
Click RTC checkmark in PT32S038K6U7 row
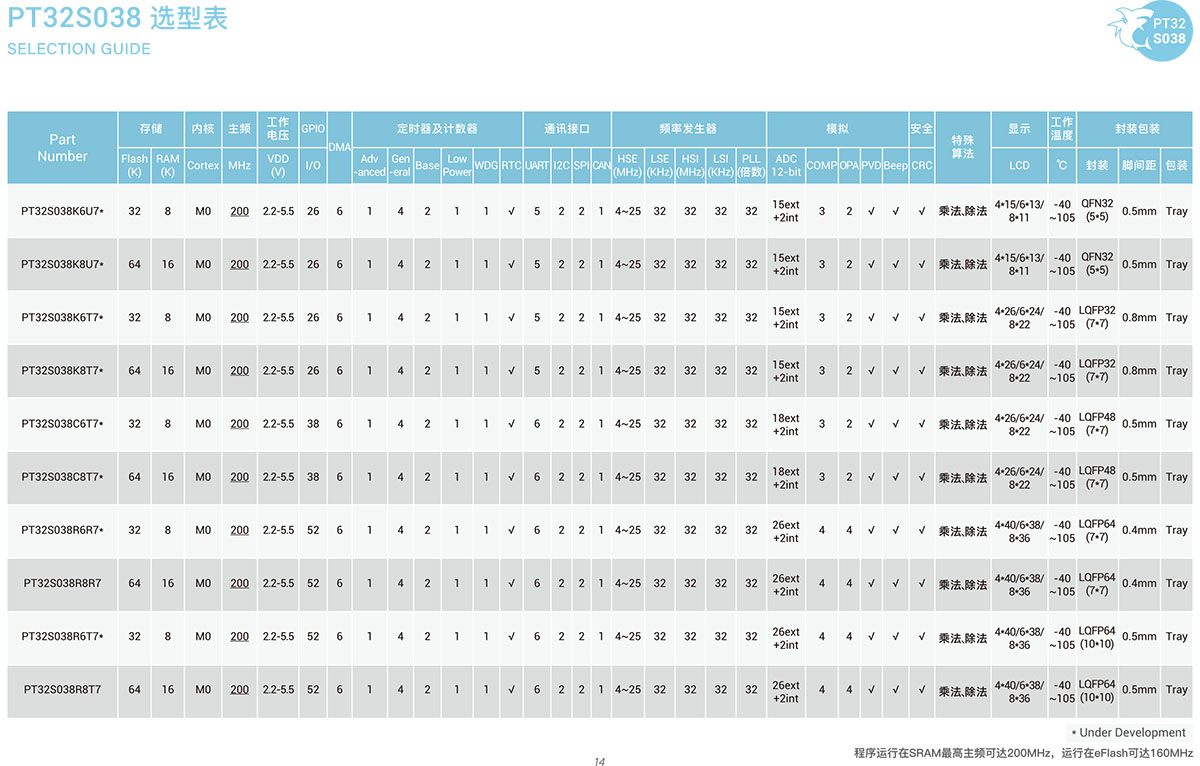pos(511,211)
